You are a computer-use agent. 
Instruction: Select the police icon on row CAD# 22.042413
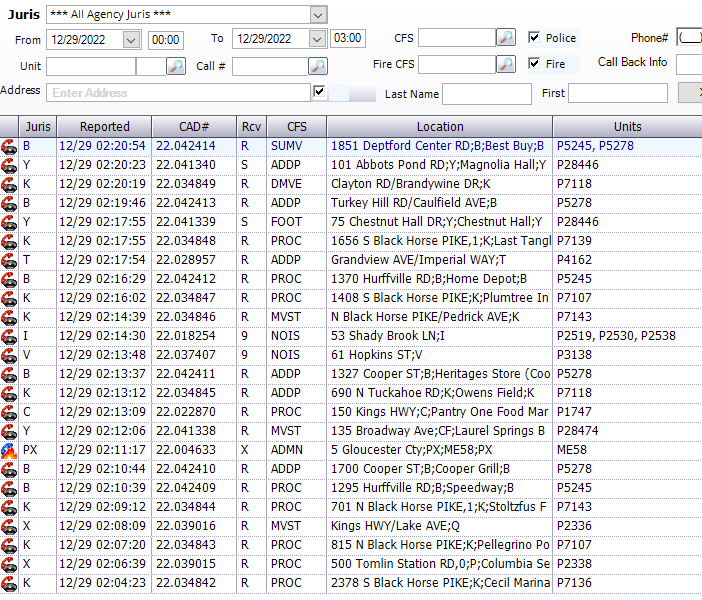click(9, 203)
